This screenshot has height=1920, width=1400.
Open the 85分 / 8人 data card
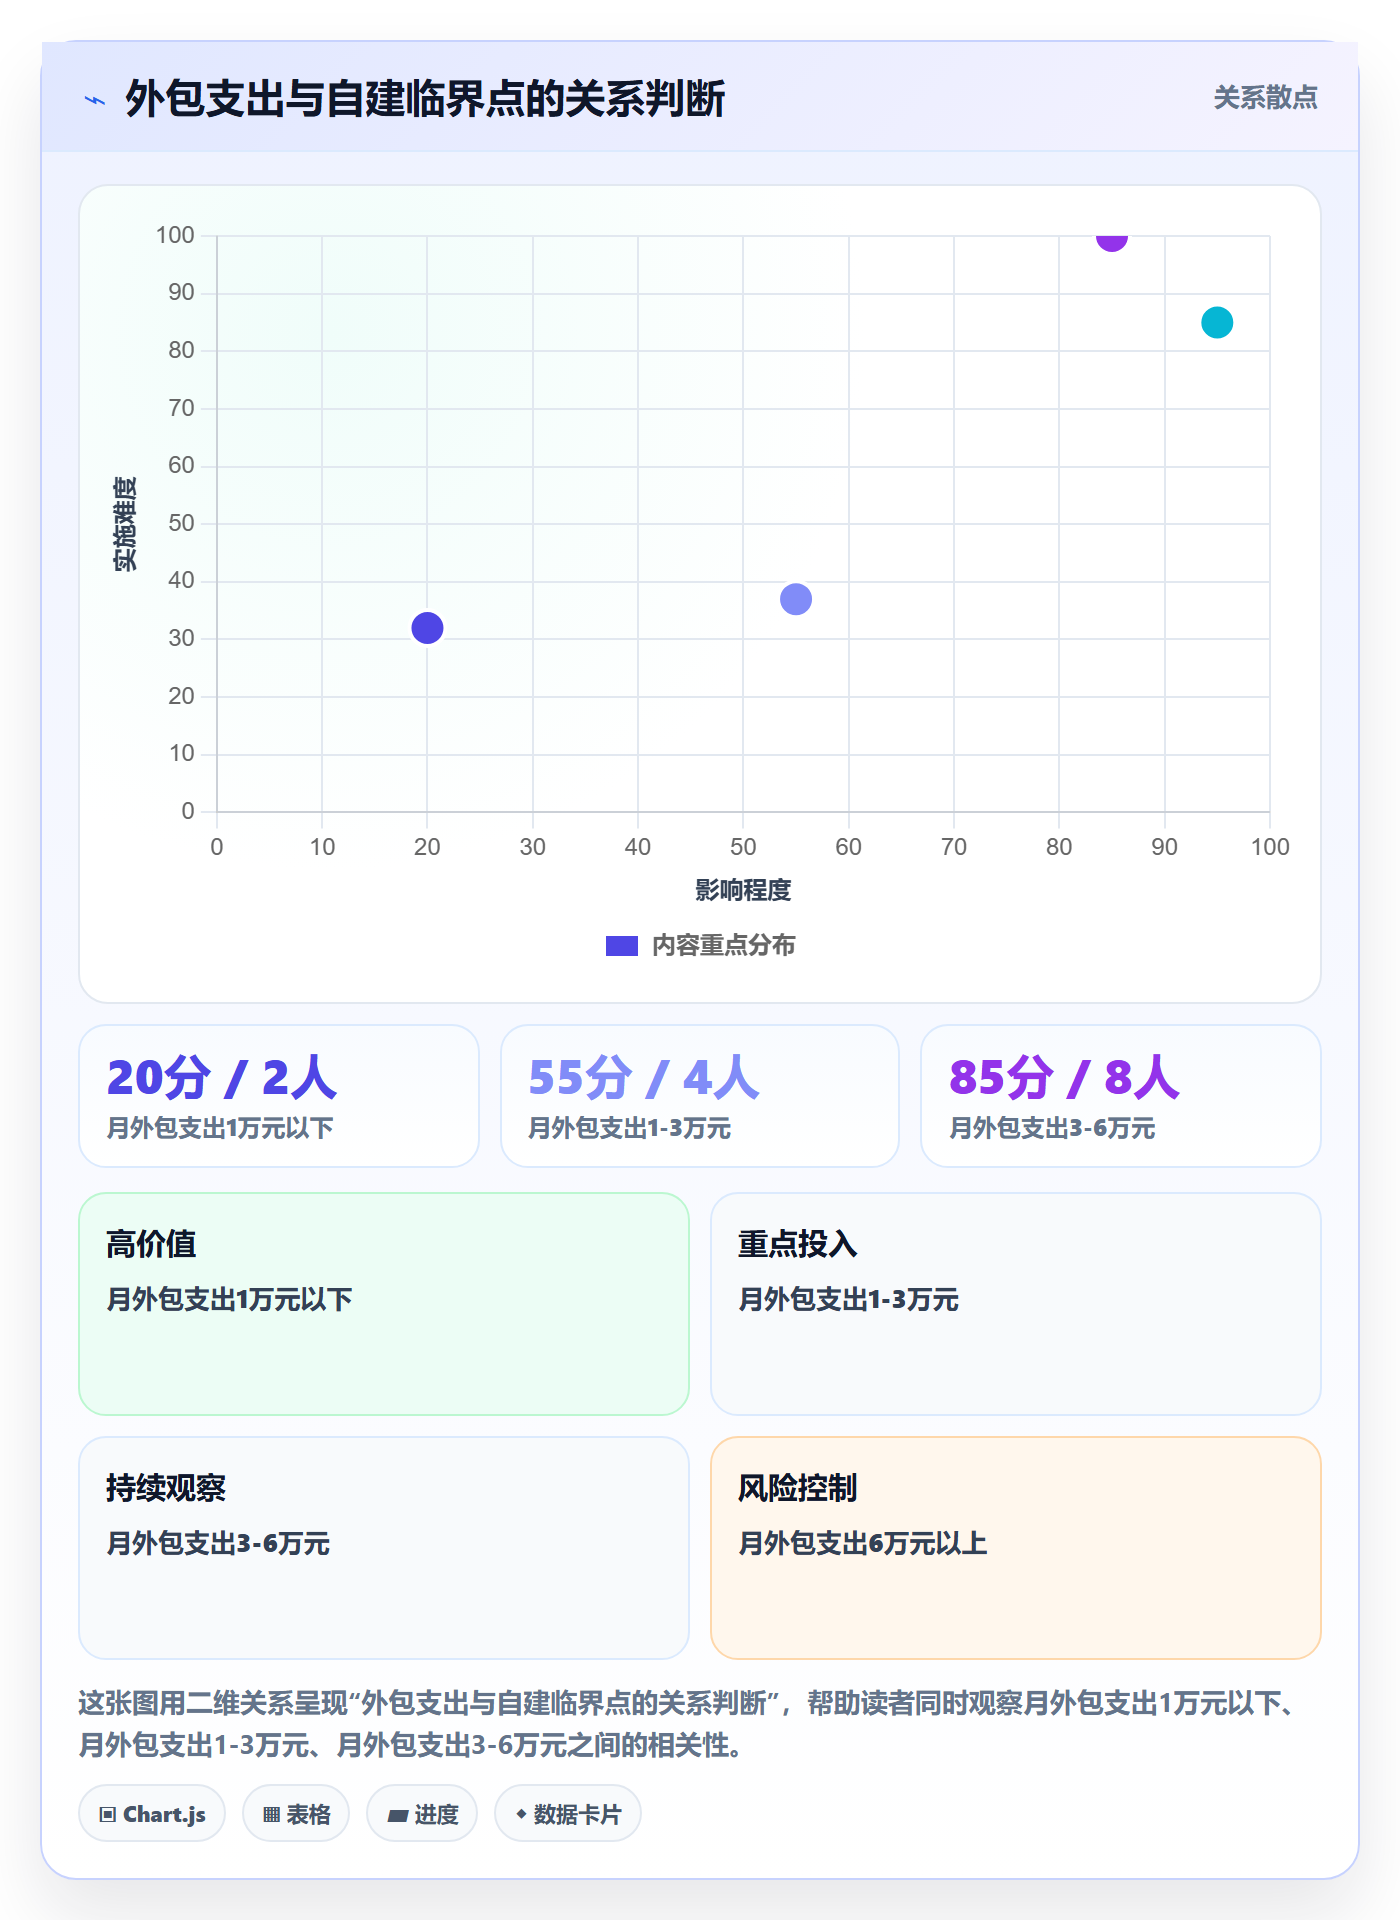point(1121,1096)
